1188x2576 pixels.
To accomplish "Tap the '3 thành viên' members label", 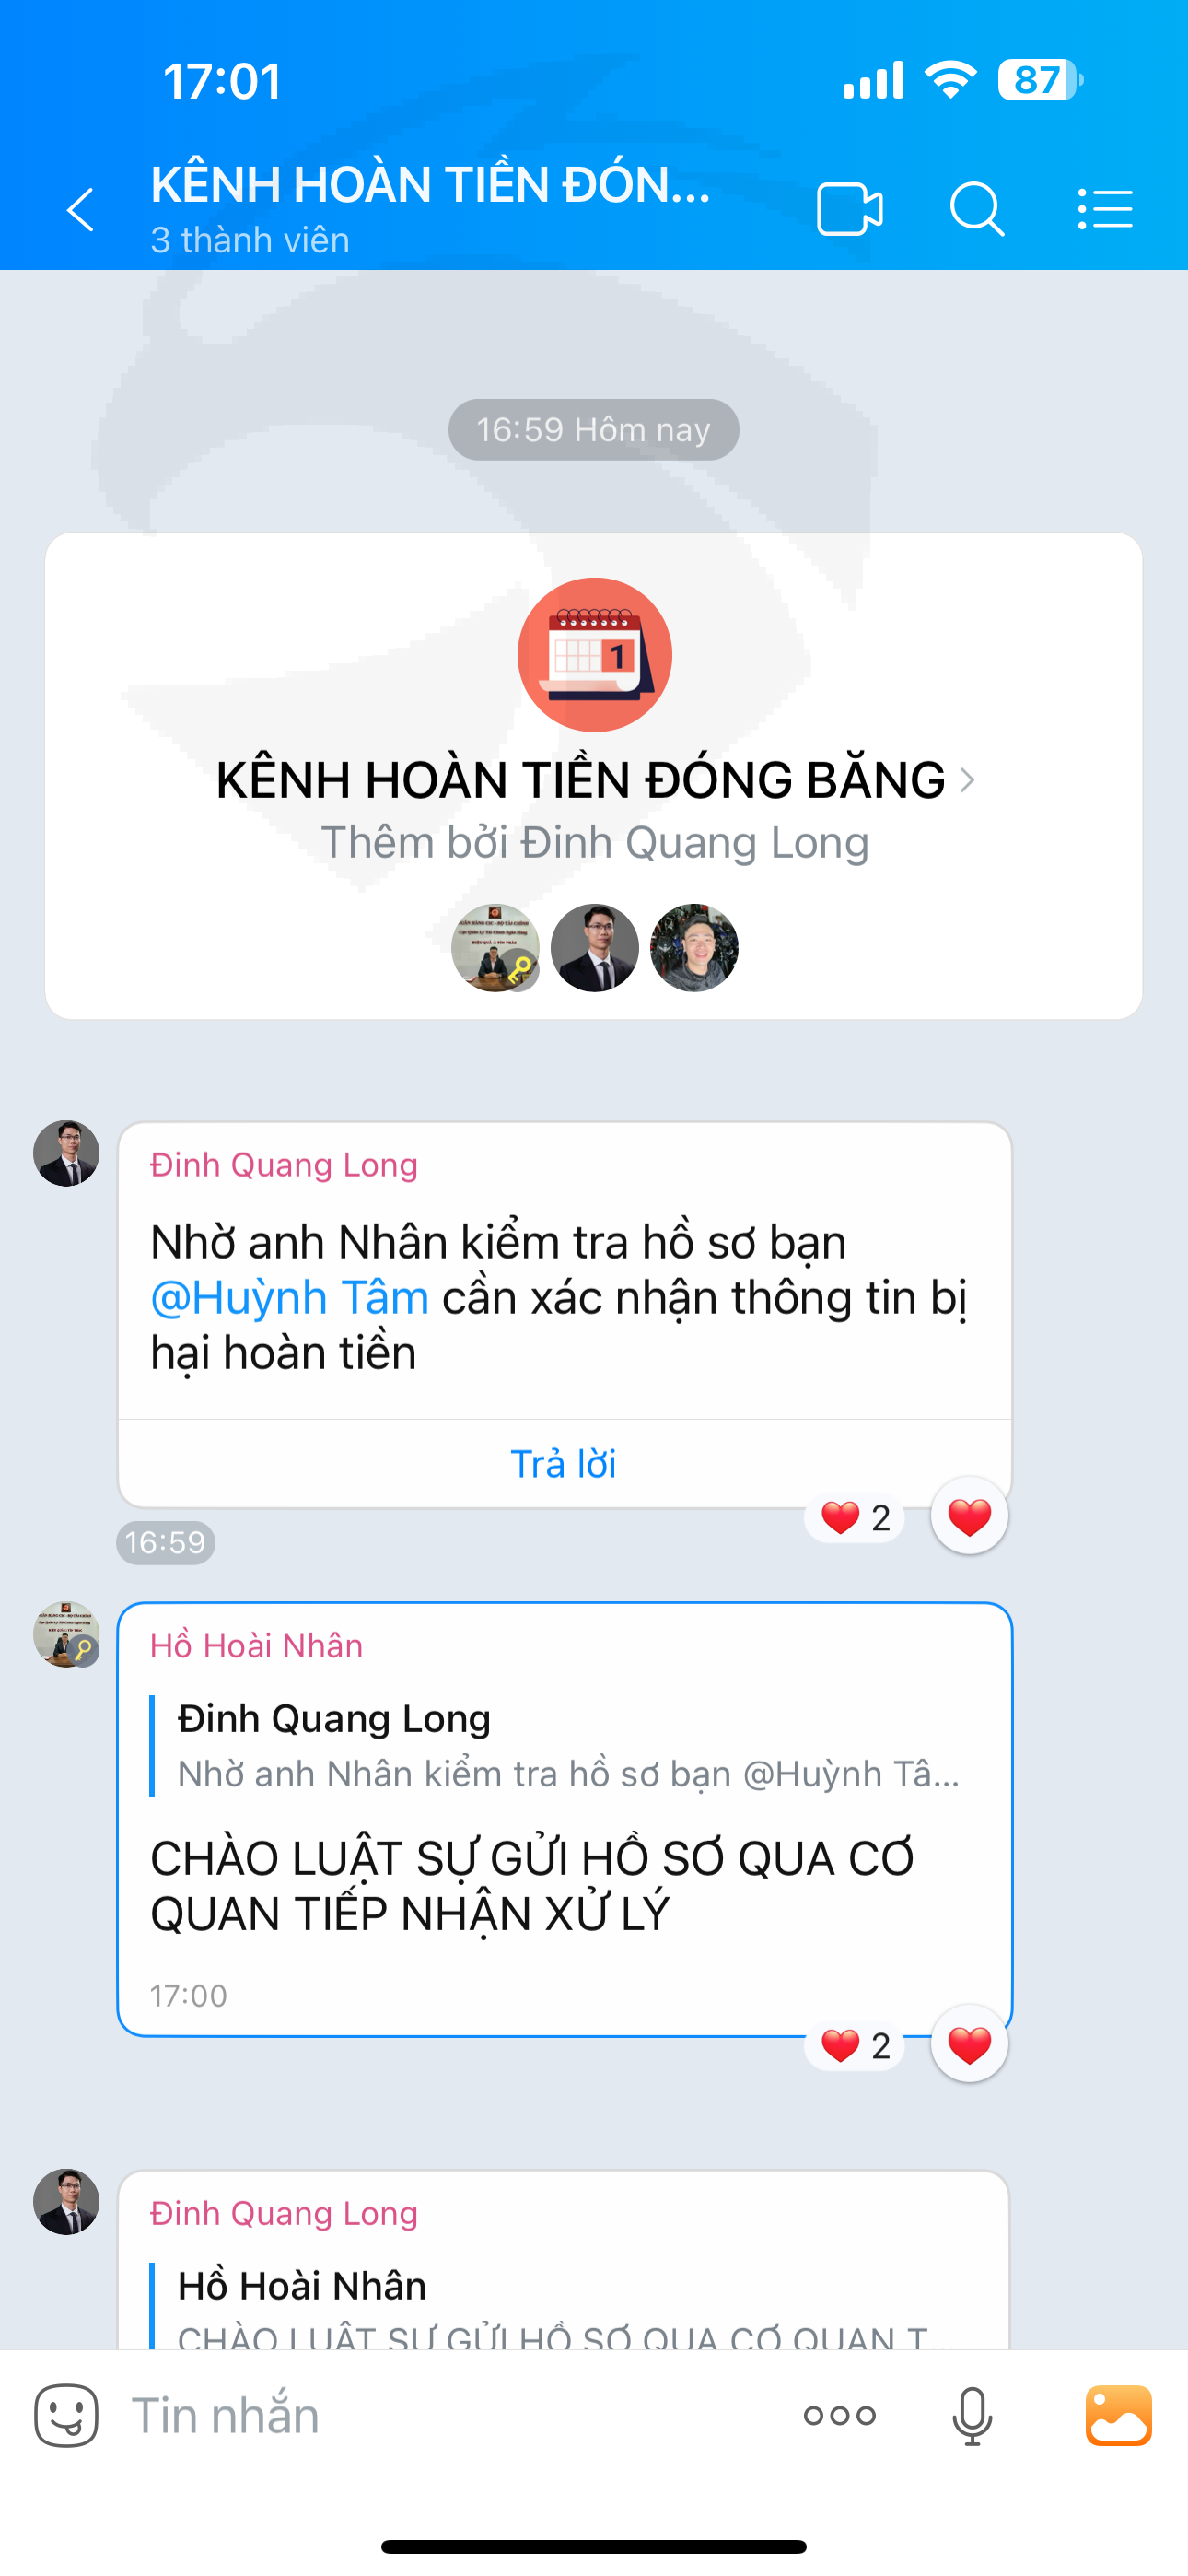I will click(x=250, y=240).
